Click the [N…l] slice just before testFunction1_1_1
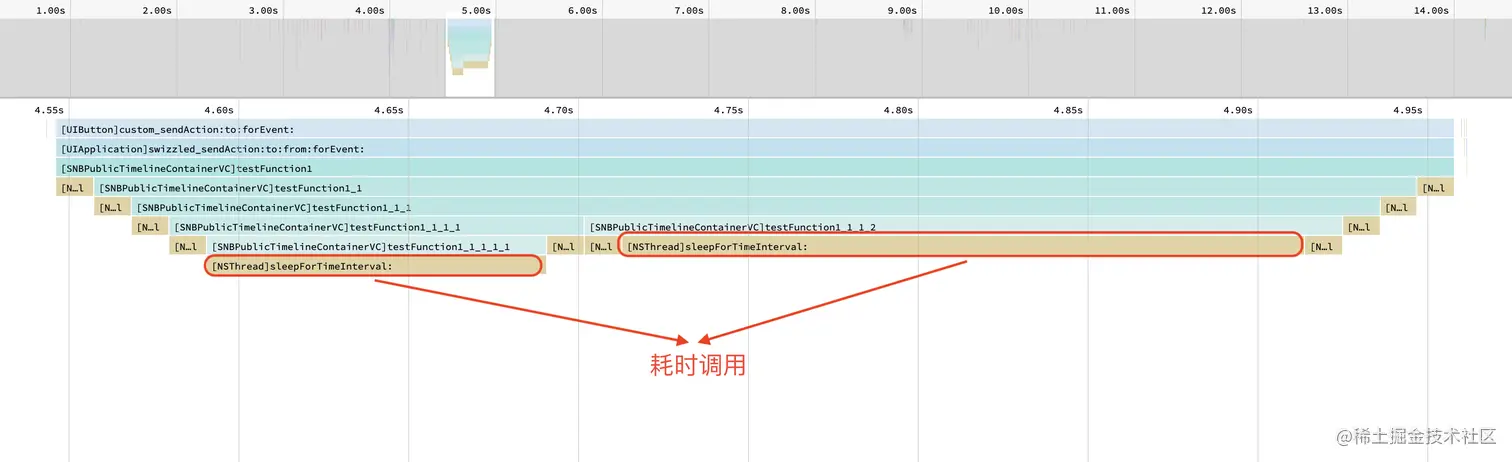1512x462 pixels. point(114,207)
